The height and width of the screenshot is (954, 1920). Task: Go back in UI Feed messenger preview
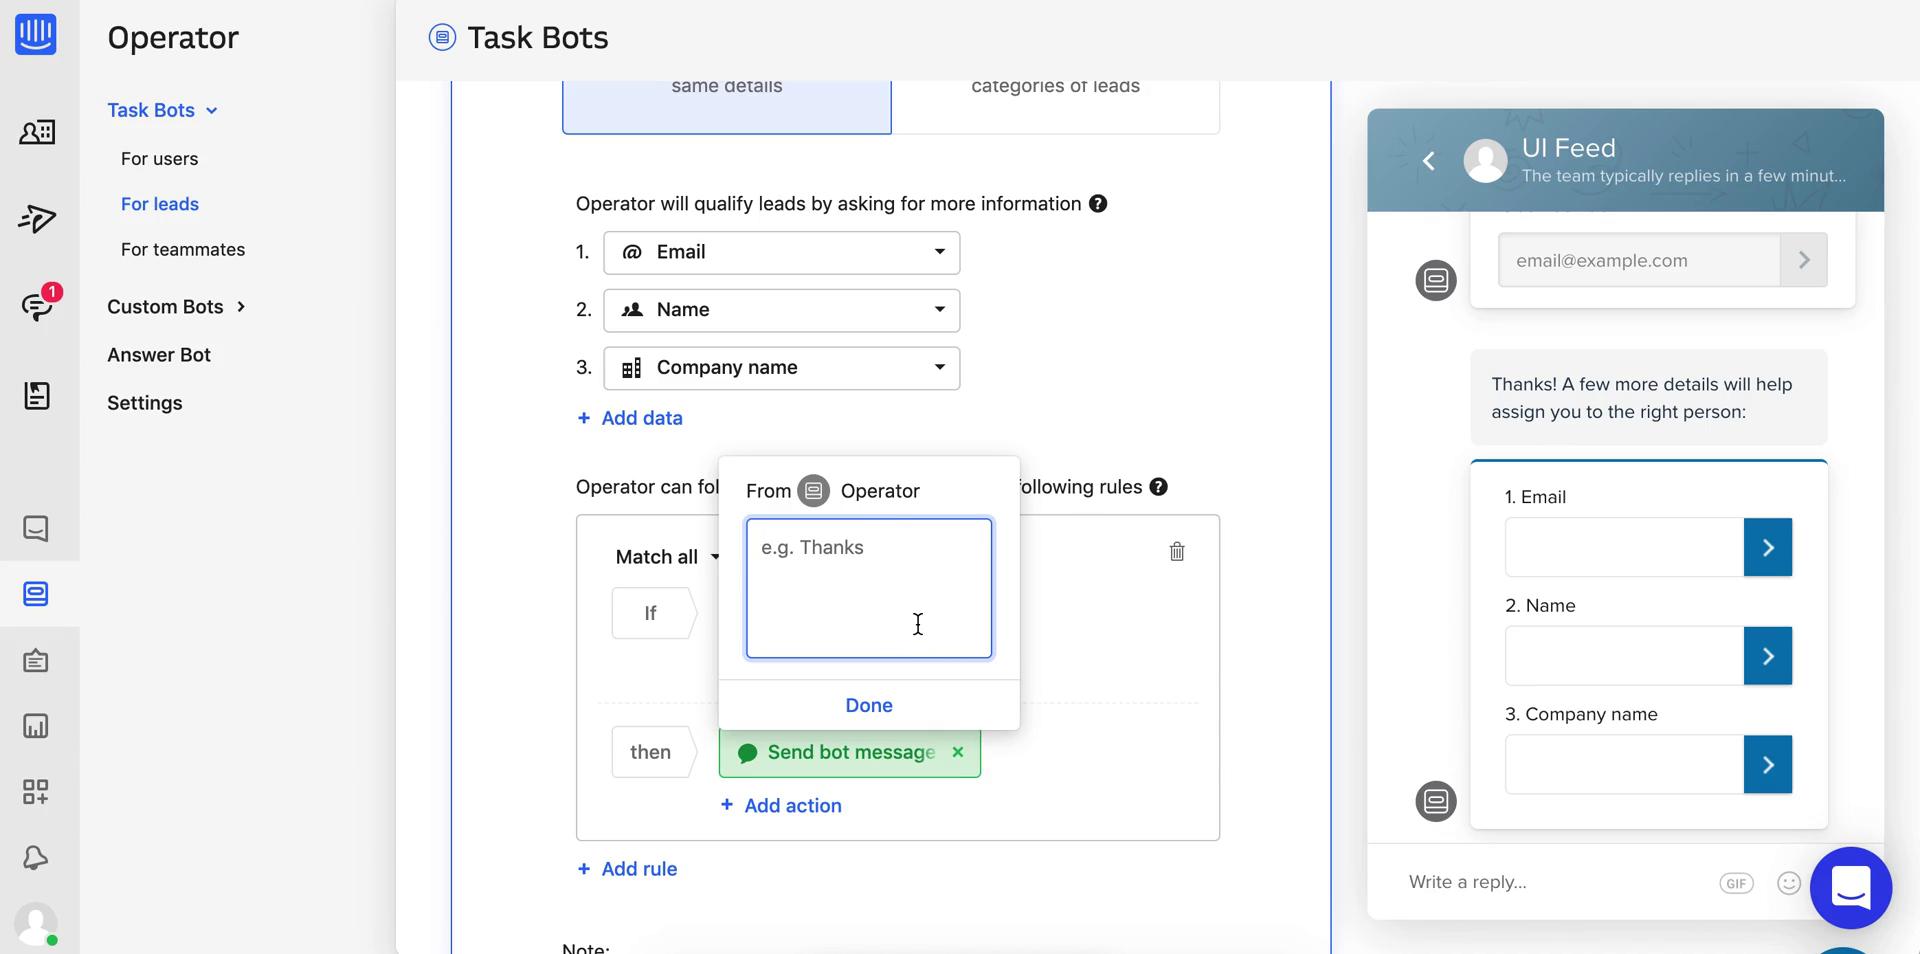pyautogui.click(x=1429, y=161)
